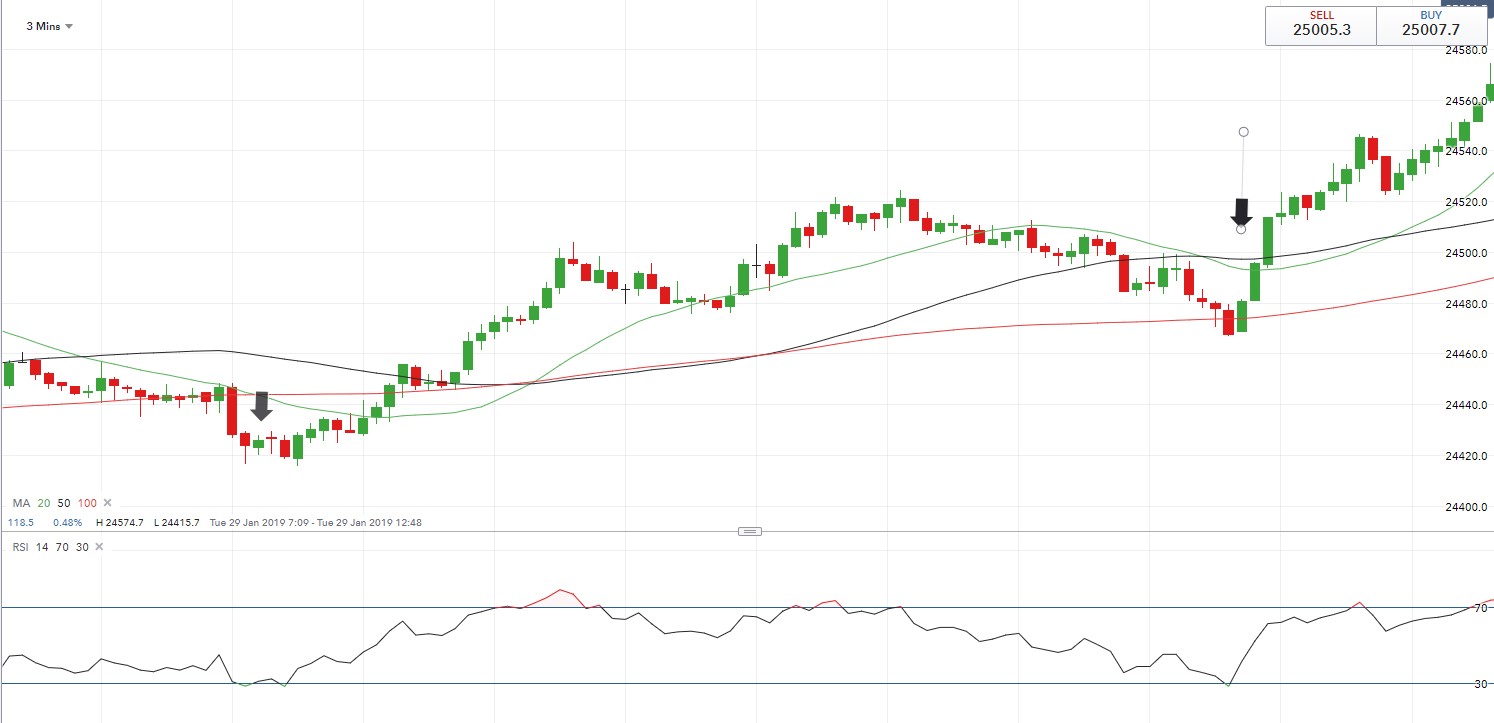Click the low value L 24415.7
1494x723 pixels.
pos(176,522)
